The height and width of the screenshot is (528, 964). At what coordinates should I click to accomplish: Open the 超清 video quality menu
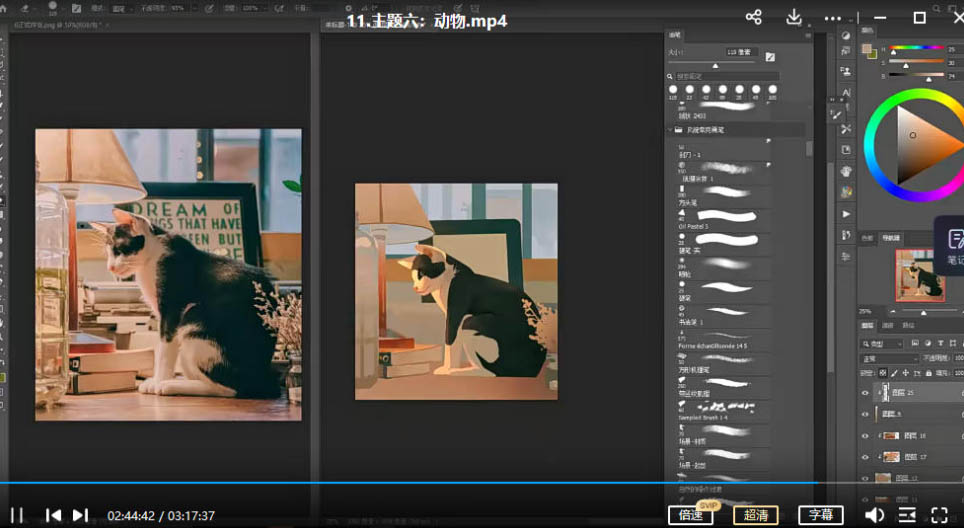[x=756, y=515]
